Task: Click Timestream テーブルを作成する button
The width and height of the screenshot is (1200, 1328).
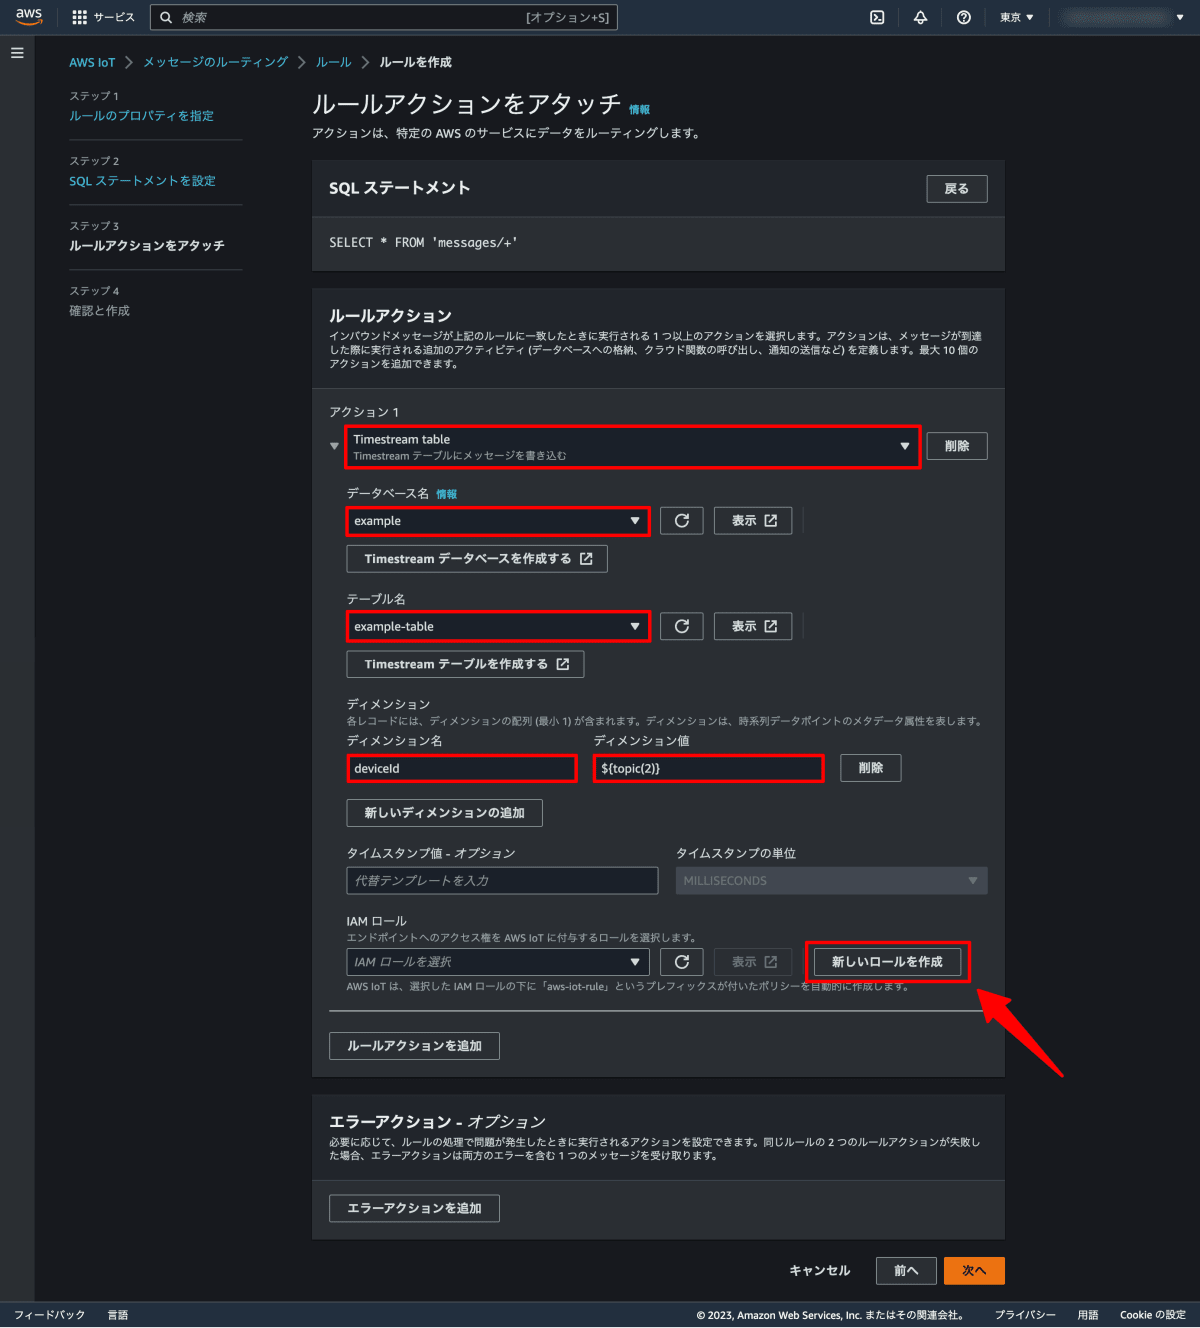Action: [465, 664]
